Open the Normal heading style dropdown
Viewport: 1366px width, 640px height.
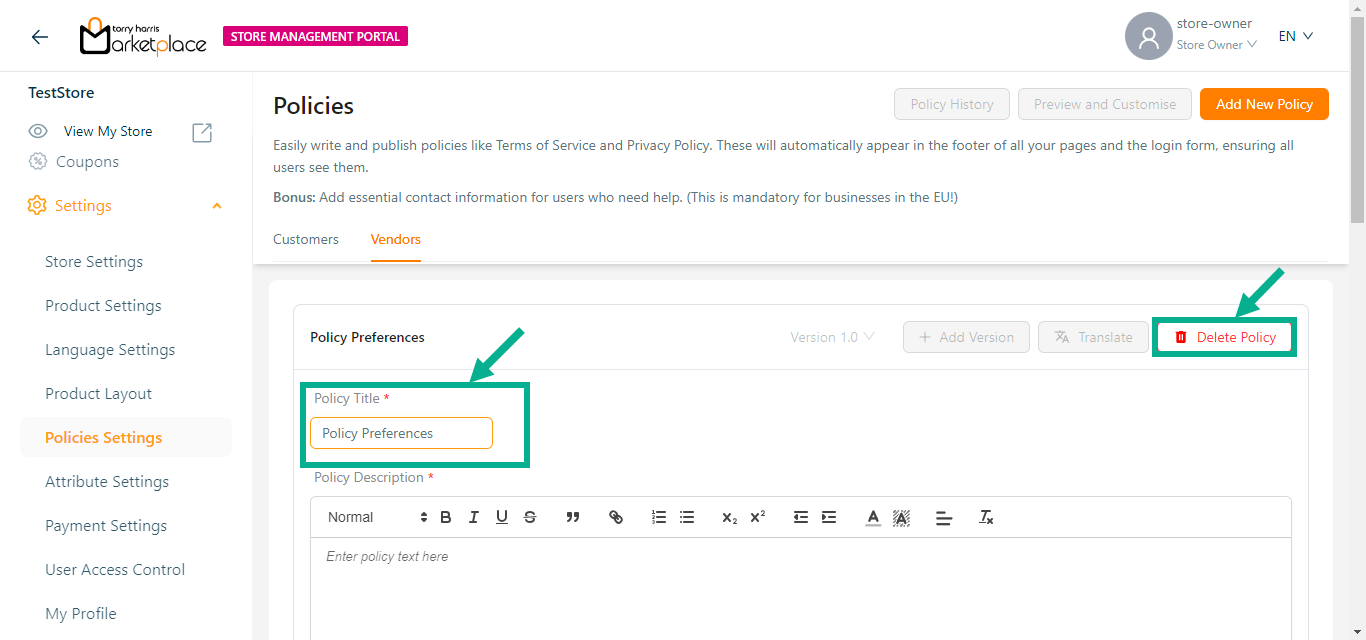377,517
